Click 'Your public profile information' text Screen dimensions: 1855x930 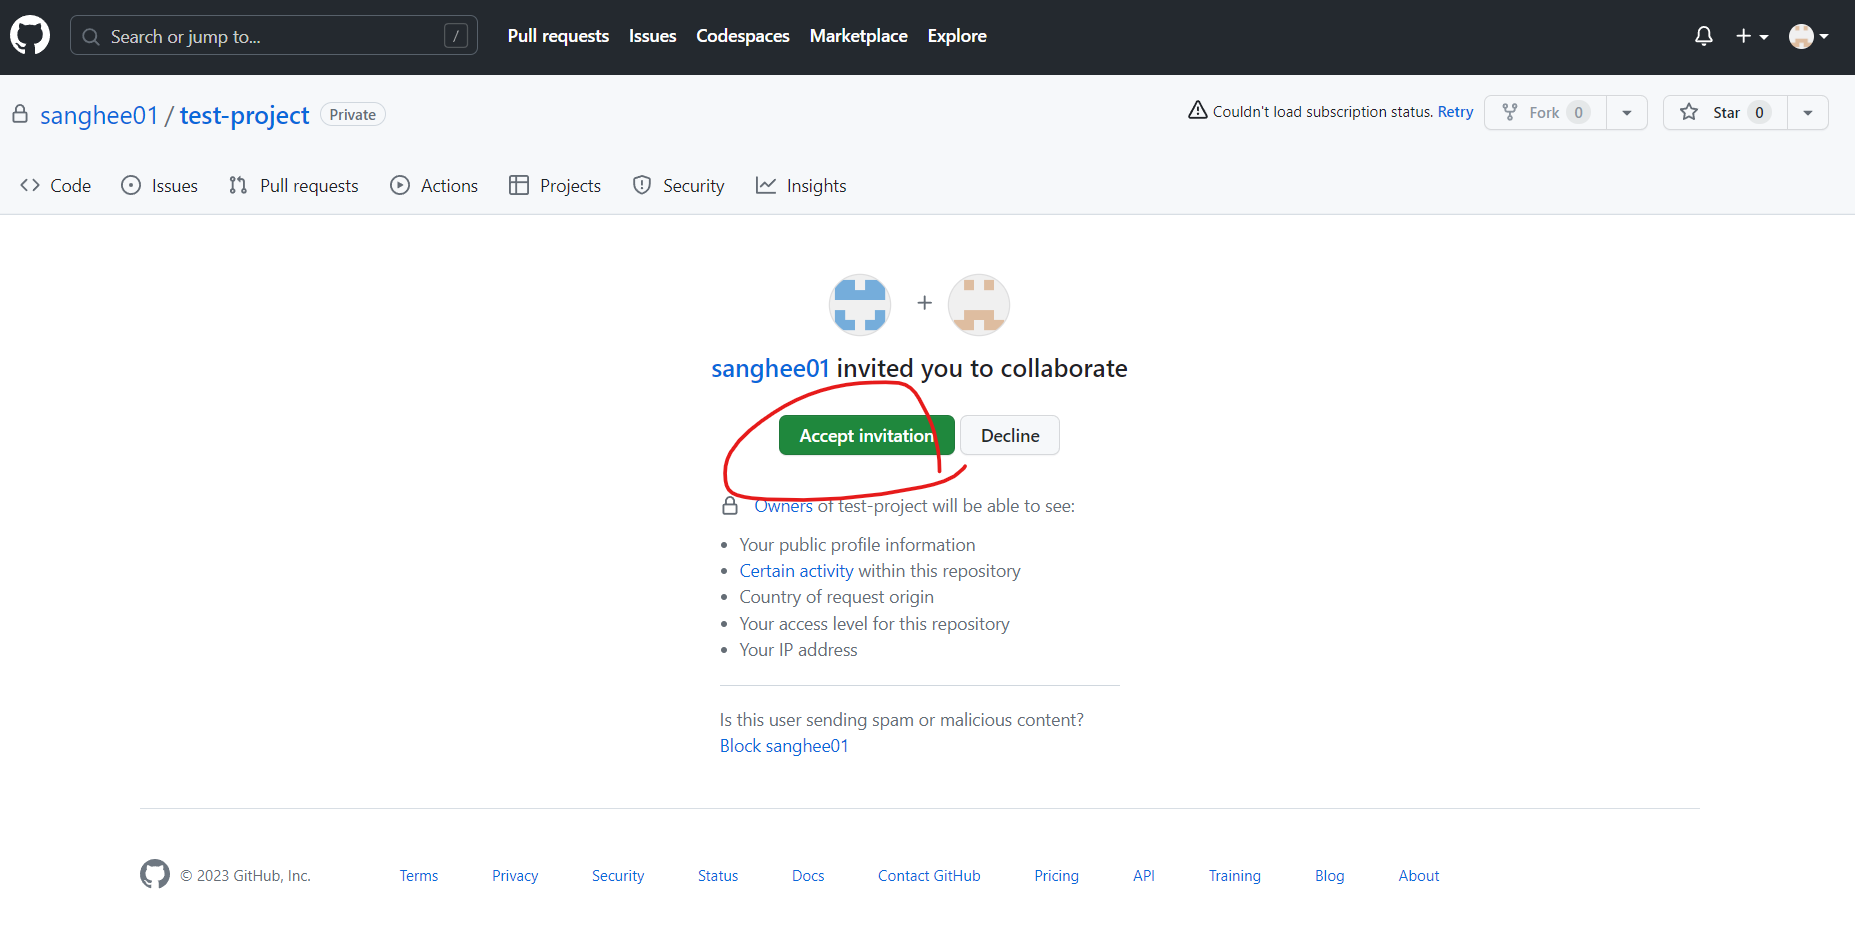(857, 545)
